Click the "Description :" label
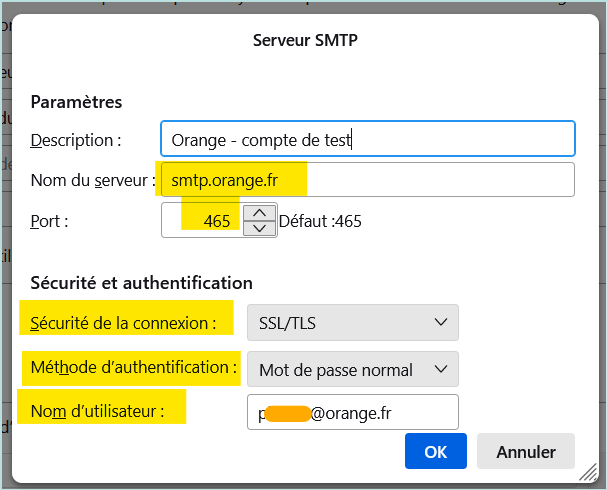608x490 pixels. pos(76,140)
